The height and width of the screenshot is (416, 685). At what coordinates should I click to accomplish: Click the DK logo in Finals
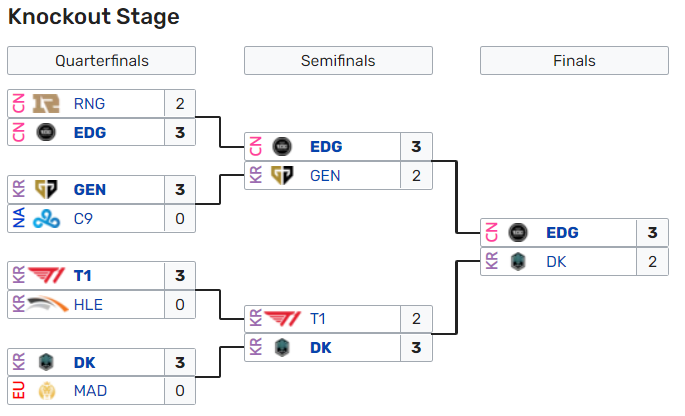pyautogui.click(x=518, y=261)
